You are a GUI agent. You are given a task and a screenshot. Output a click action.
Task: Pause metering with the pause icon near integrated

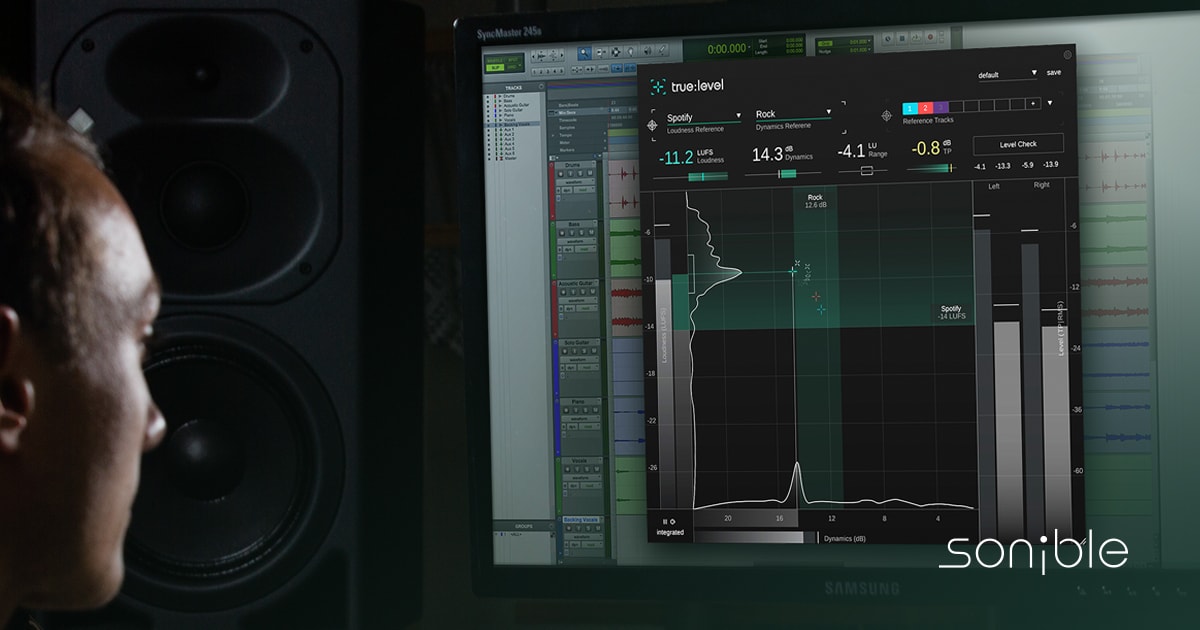(663, 521)
